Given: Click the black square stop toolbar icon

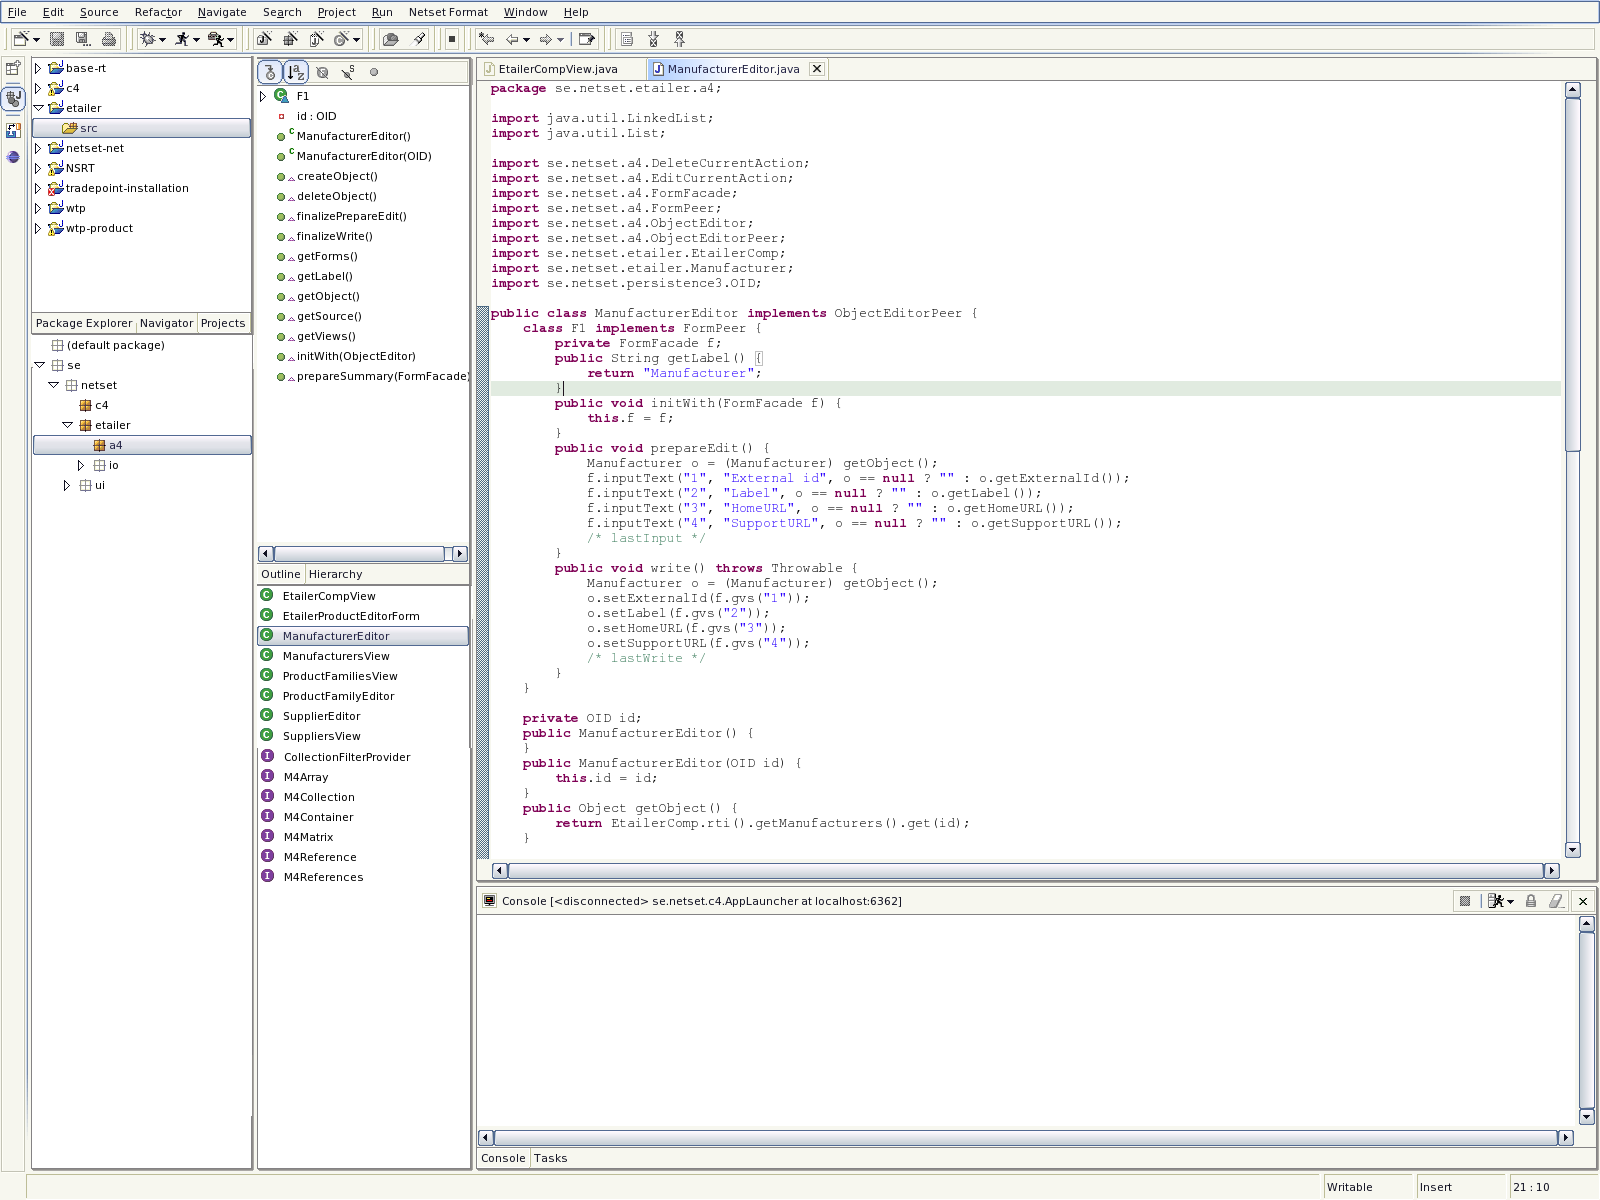Looking at the screenshot, I should (452, 39).
